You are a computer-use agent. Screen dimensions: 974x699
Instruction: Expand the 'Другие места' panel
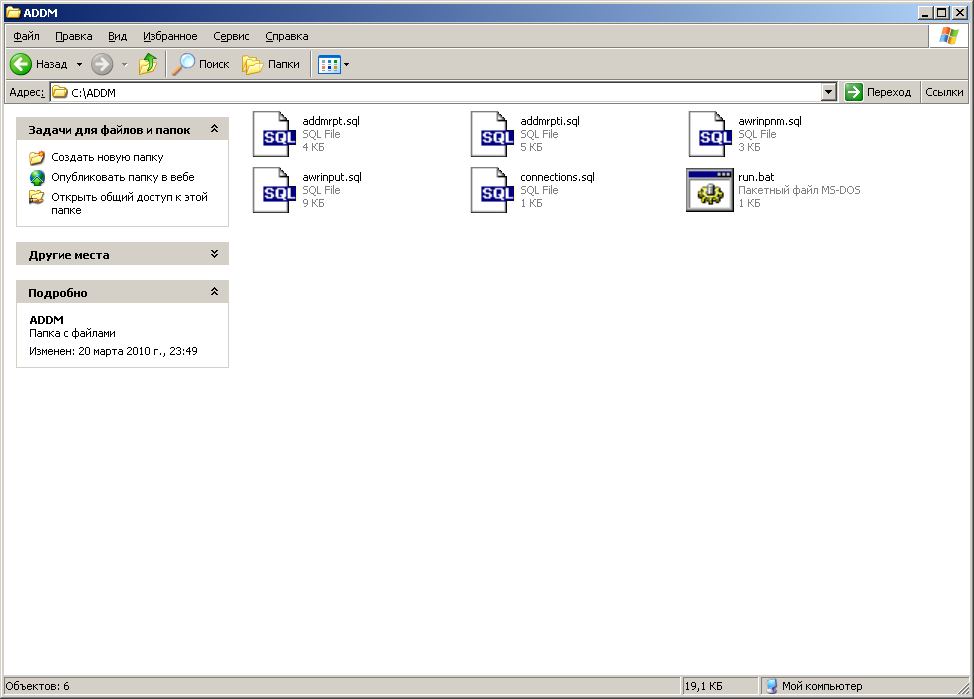point(214,255)
